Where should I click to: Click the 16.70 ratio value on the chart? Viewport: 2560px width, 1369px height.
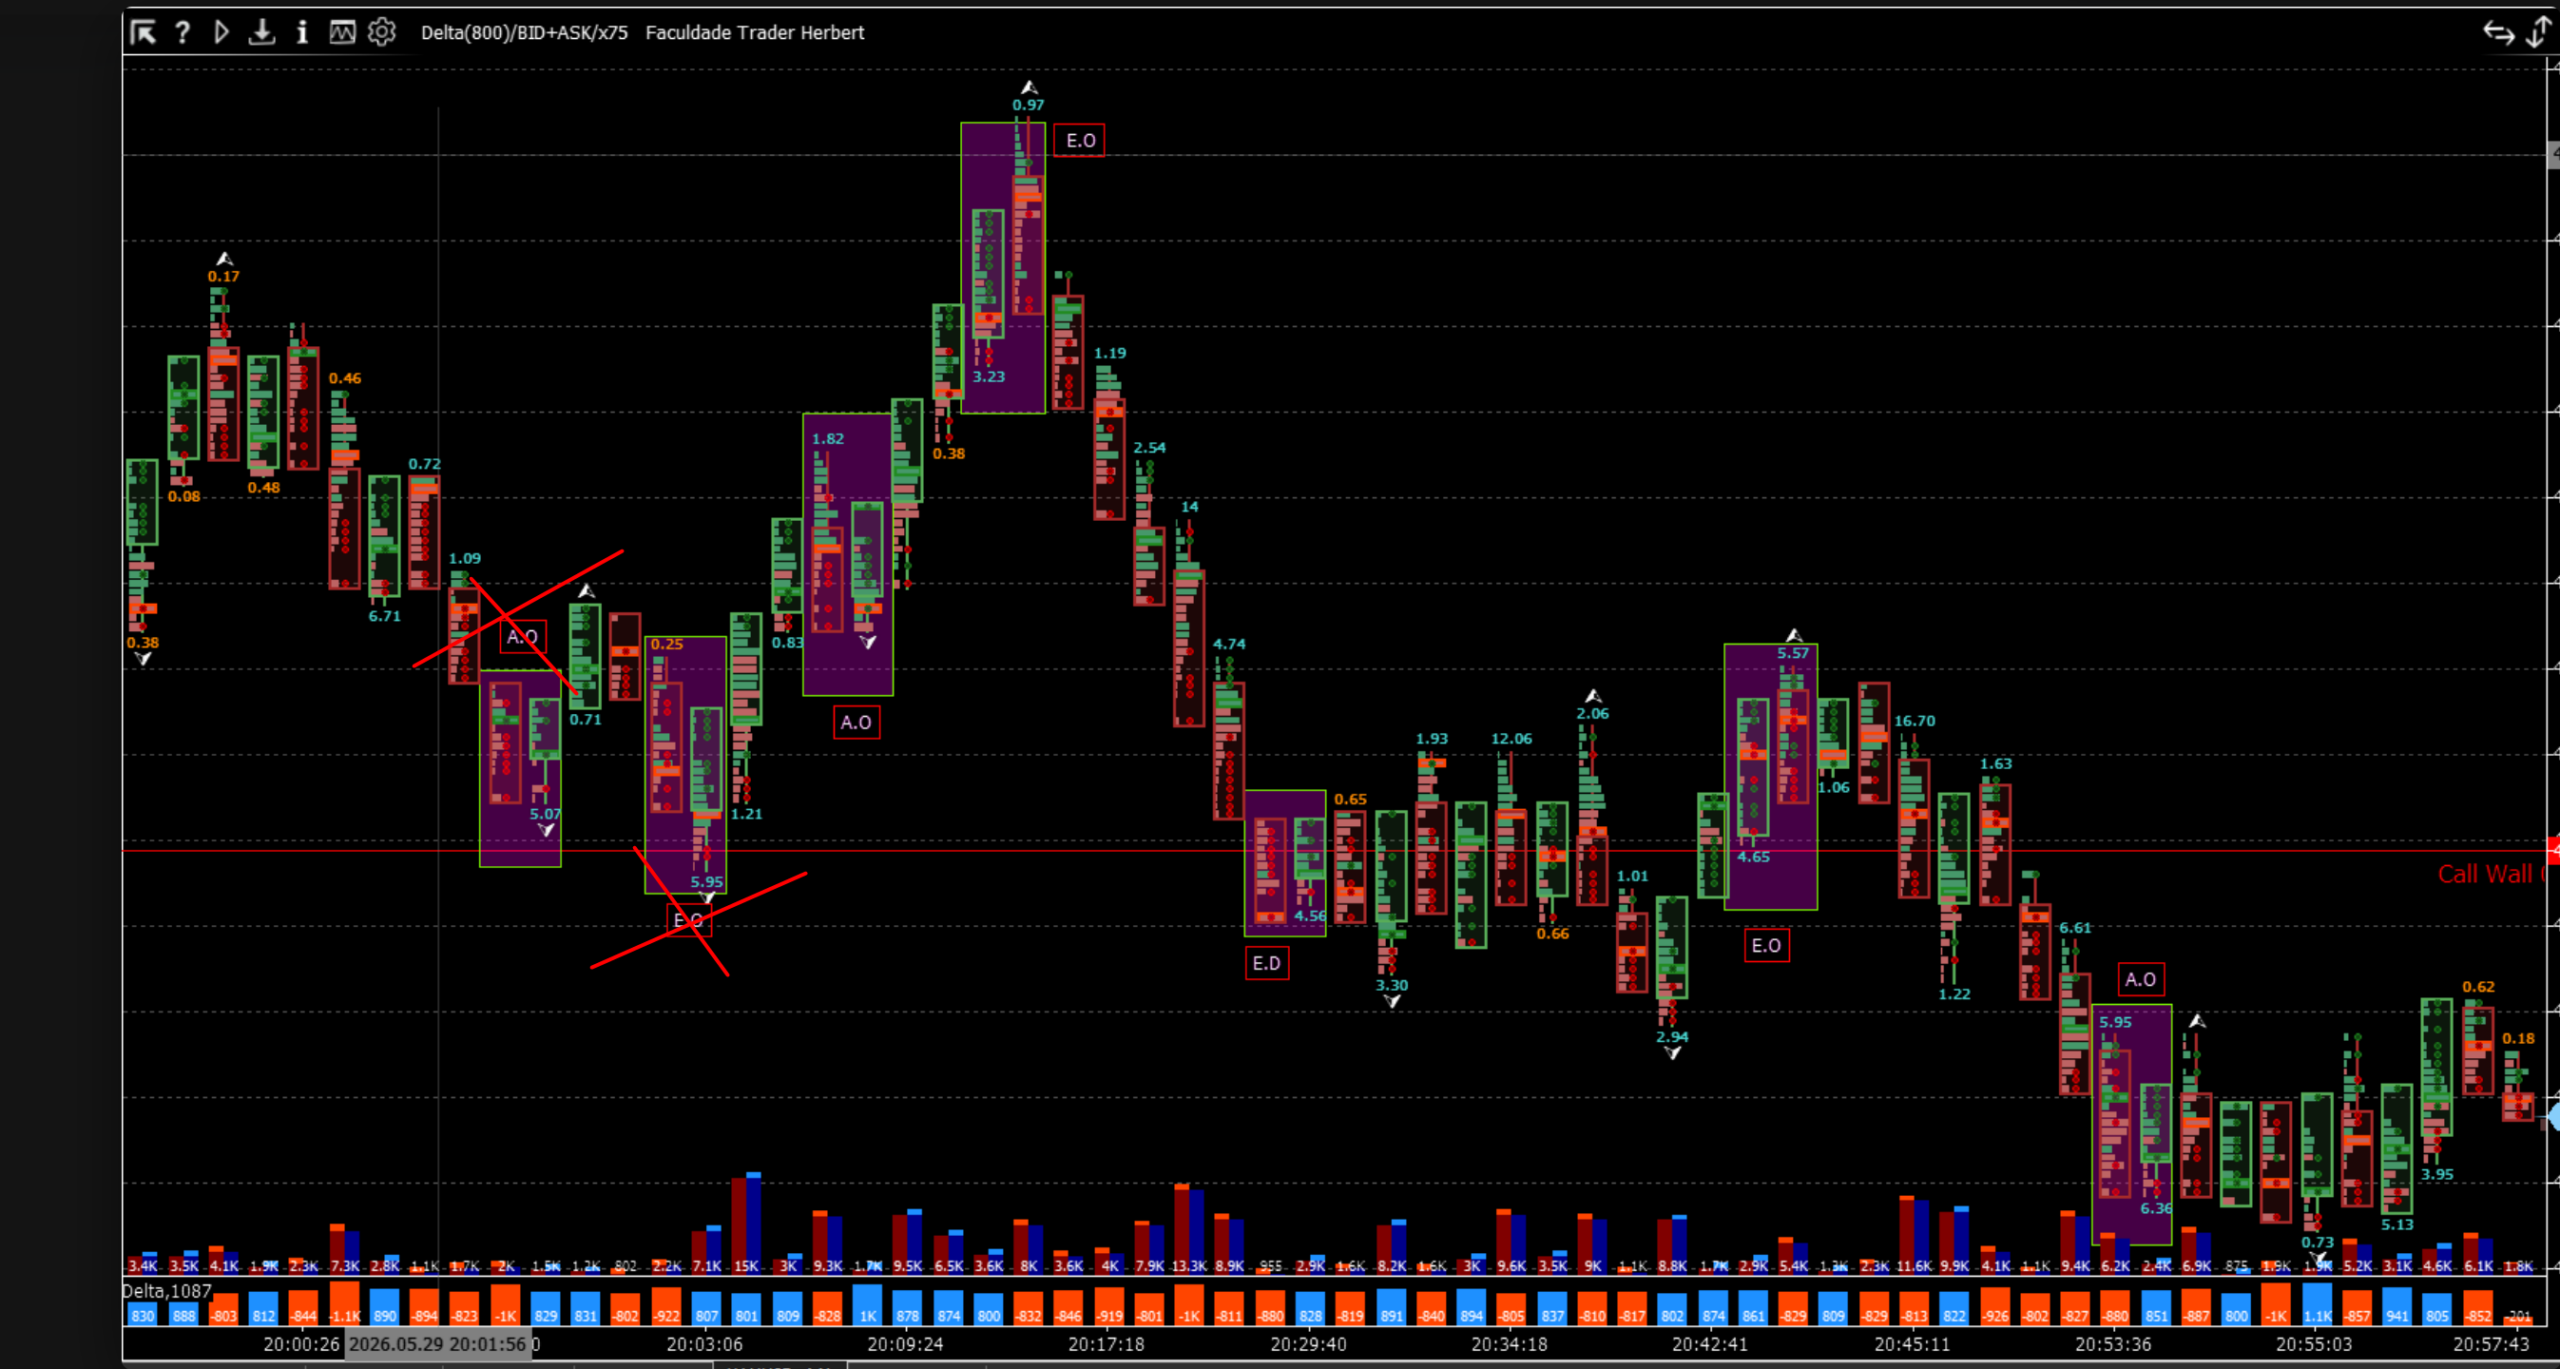click(x=1915, y=720)
